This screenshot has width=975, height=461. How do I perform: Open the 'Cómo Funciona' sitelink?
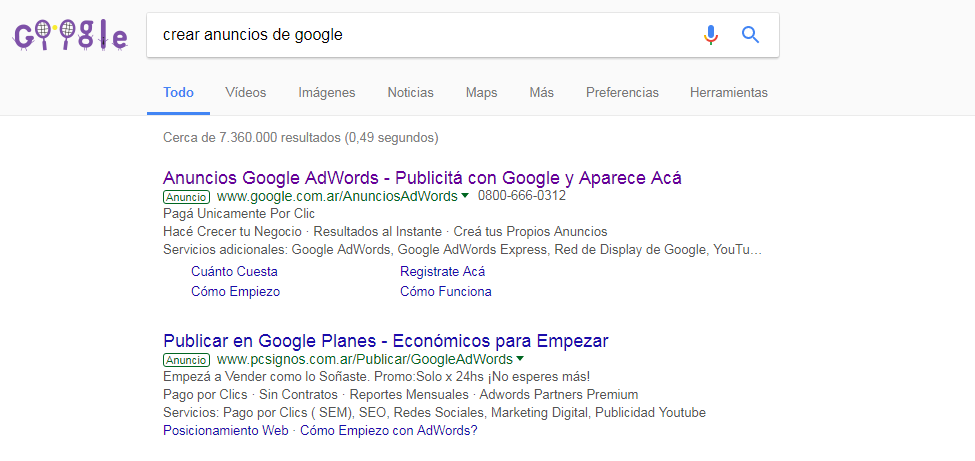(446, 292)
